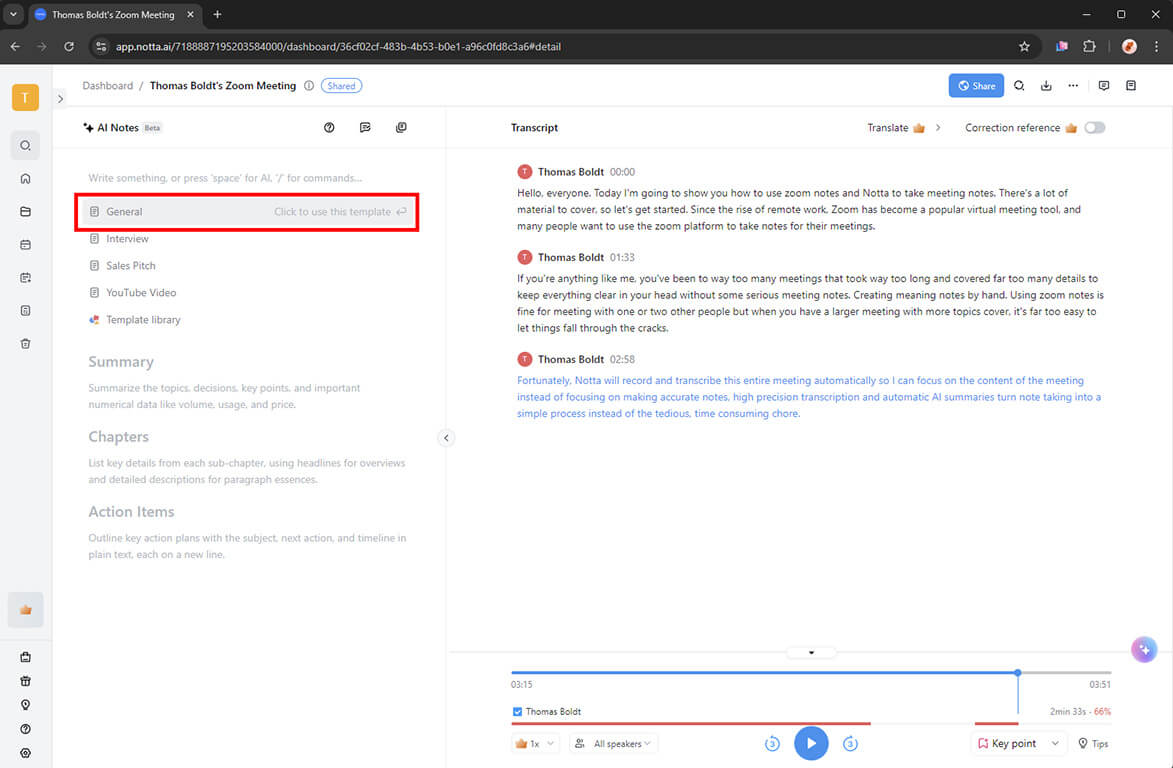
Task: Open the comments panel icon in header
Action: click(1103, 86)
